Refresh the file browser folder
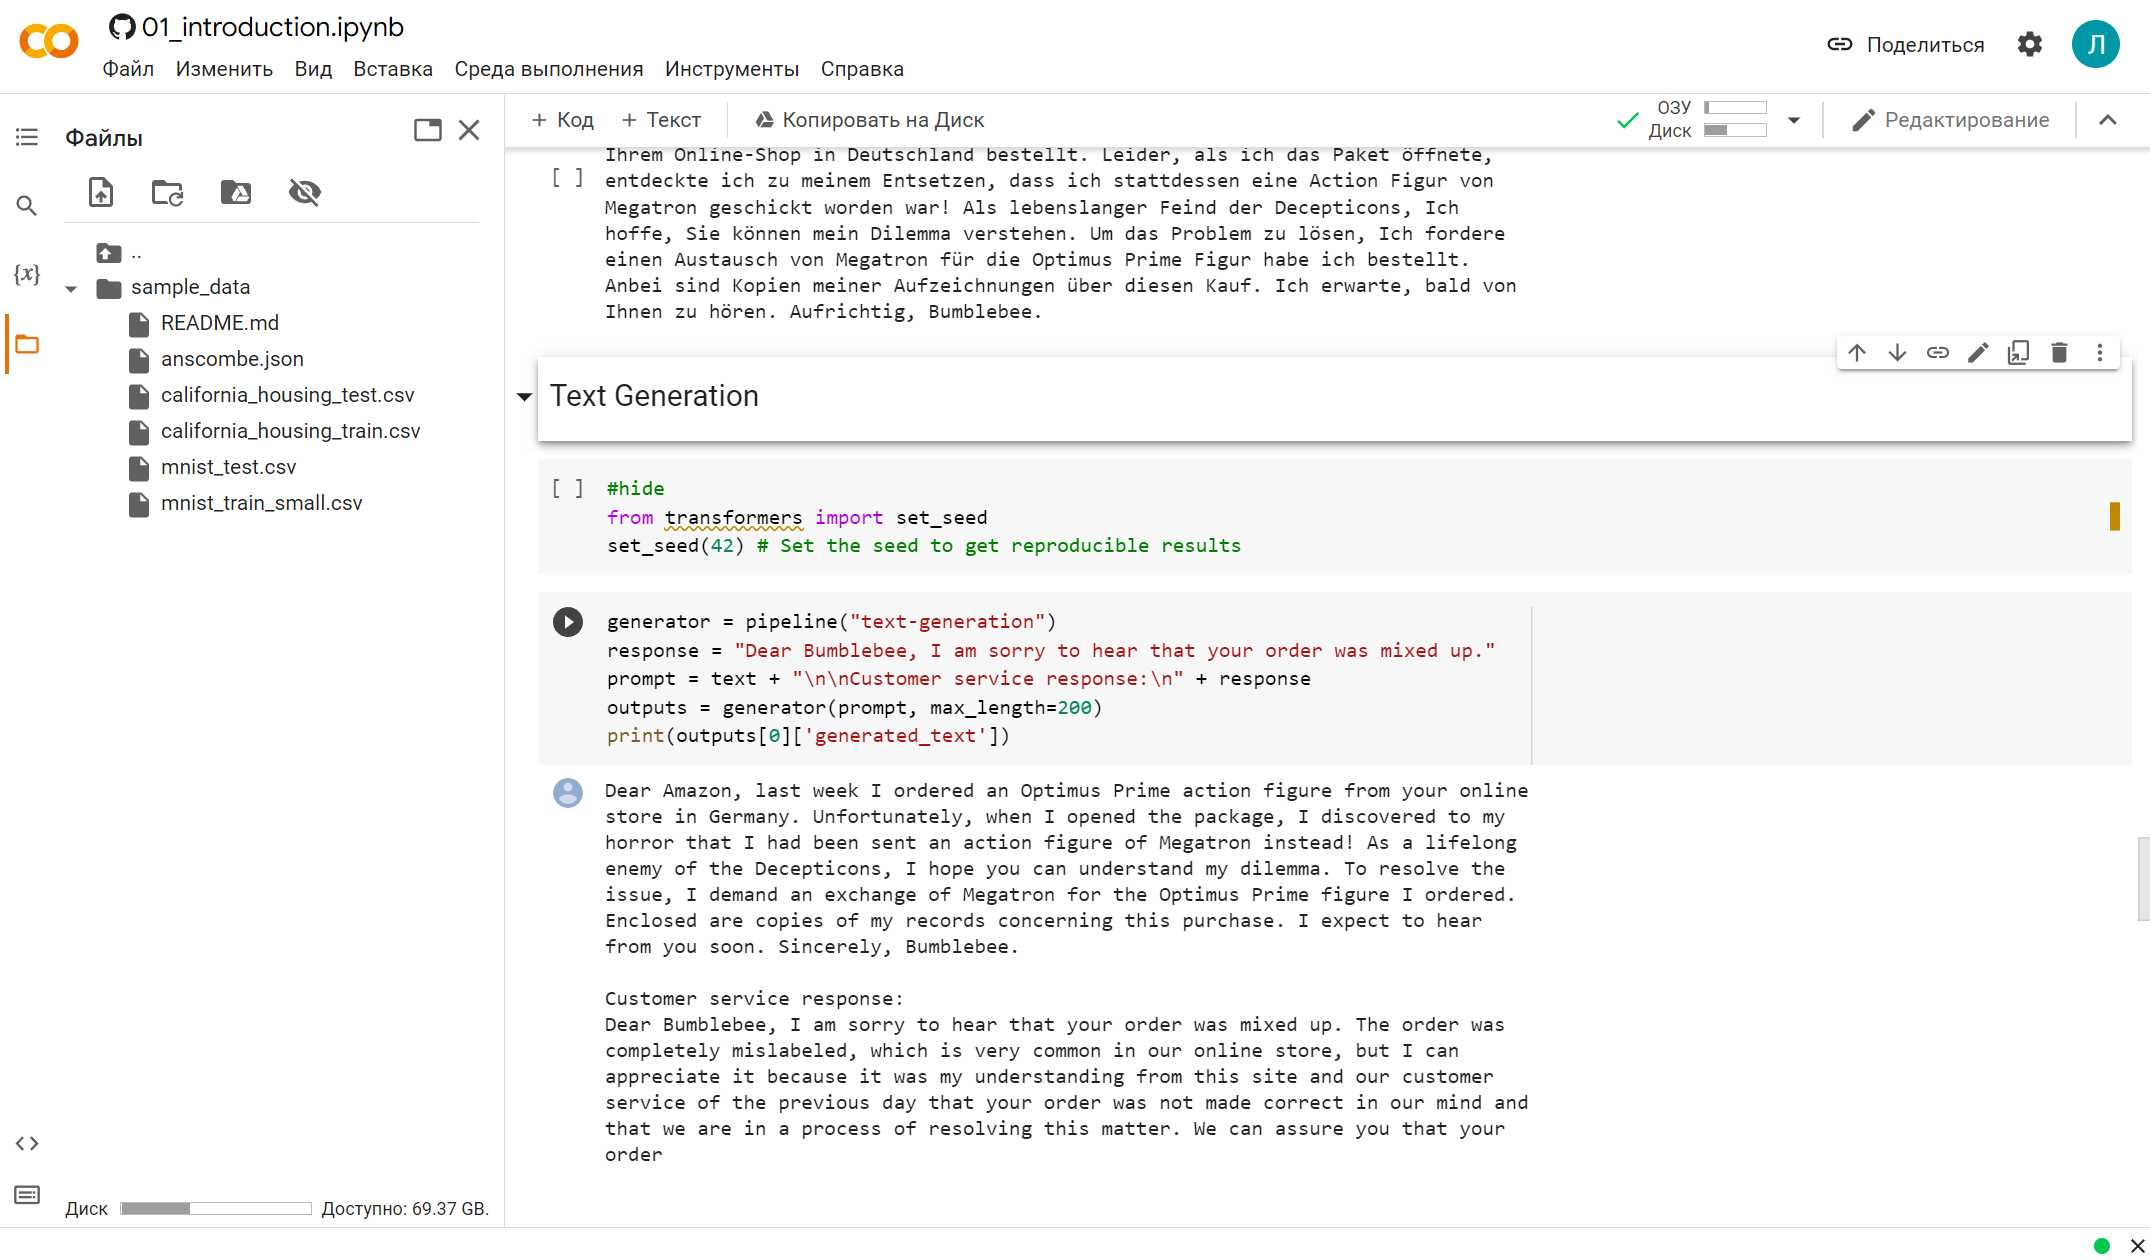Viewport: 2150px width, 1260px height. [x=167, y=192]
